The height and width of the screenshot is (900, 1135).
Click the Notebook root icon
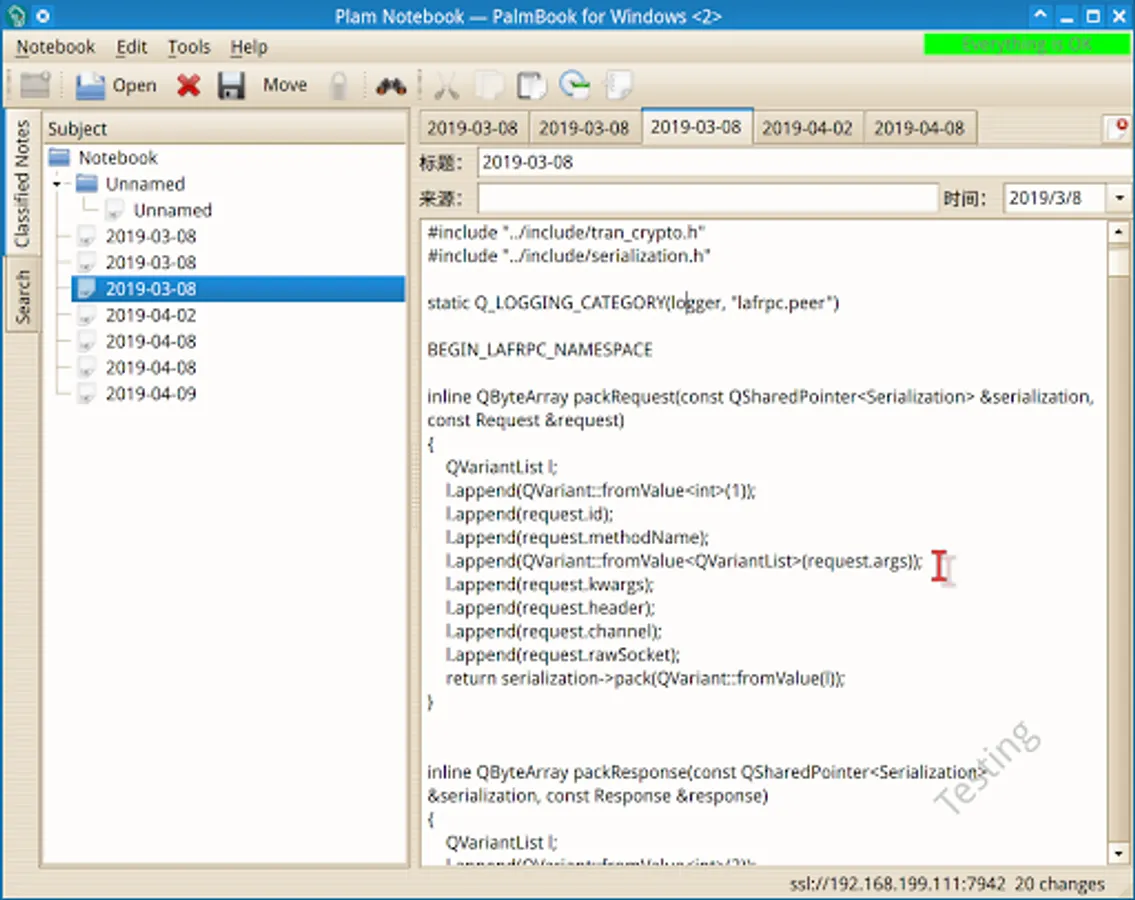coord(59,157)
